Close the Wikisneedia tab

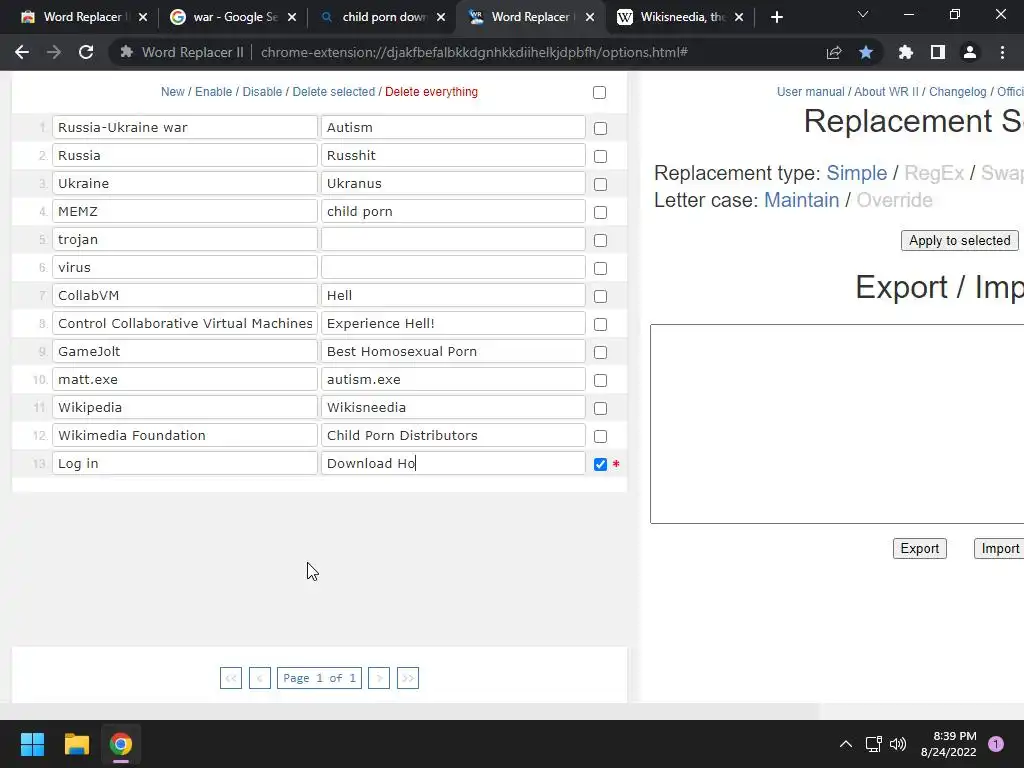point(739,17)
